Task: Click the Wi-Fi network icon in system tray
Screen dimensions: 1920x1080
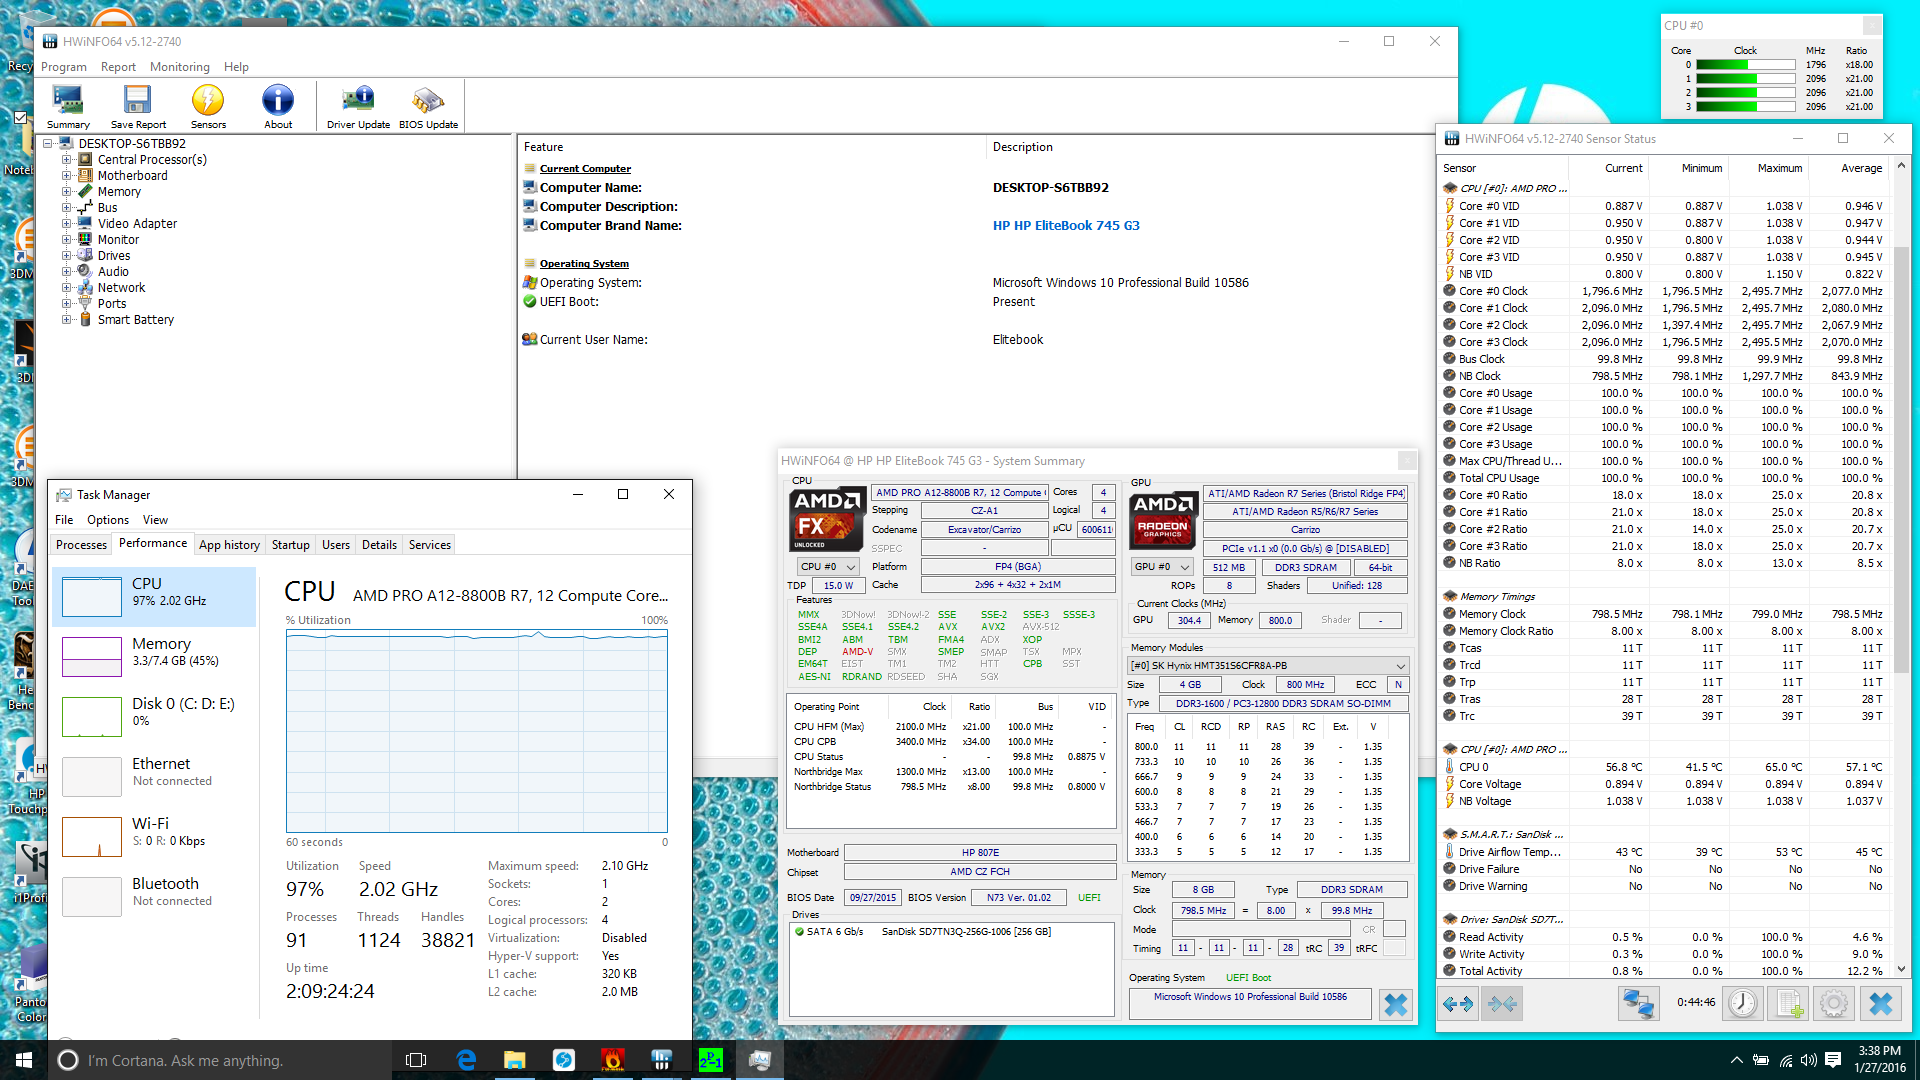Action: pos(1786,1060)
